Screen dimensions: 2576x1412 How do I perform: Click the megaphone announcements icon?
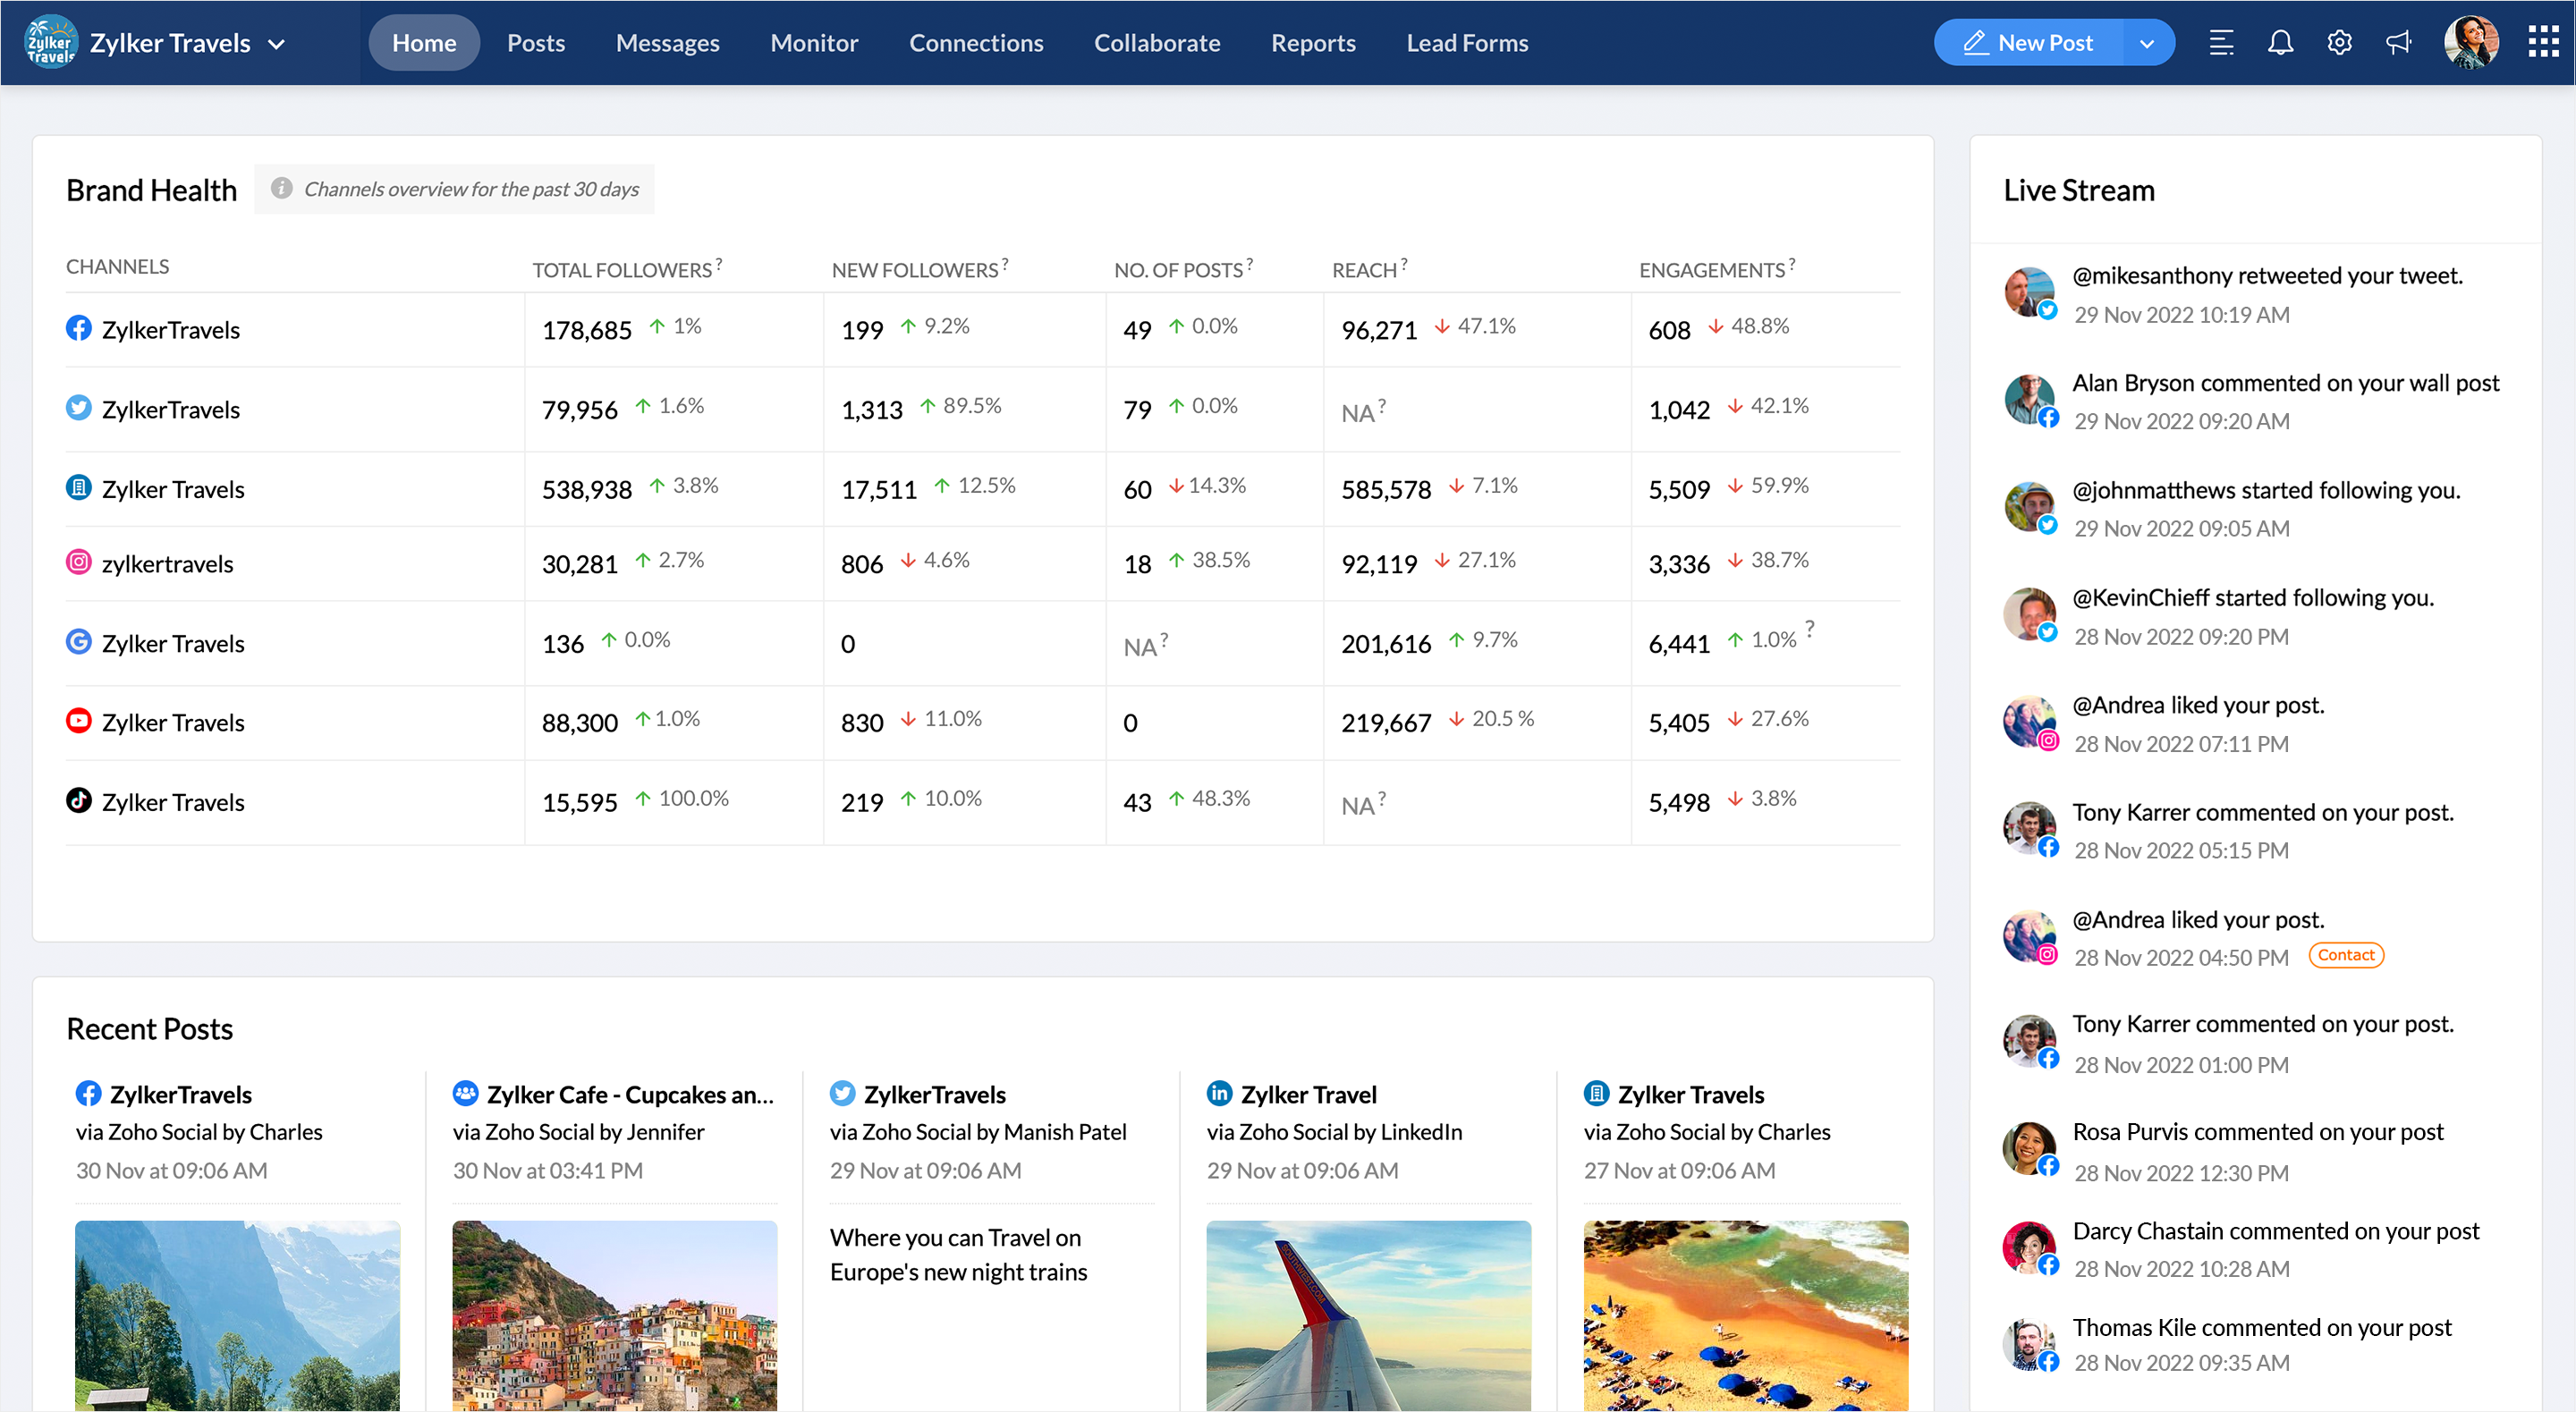[2398, 43]
